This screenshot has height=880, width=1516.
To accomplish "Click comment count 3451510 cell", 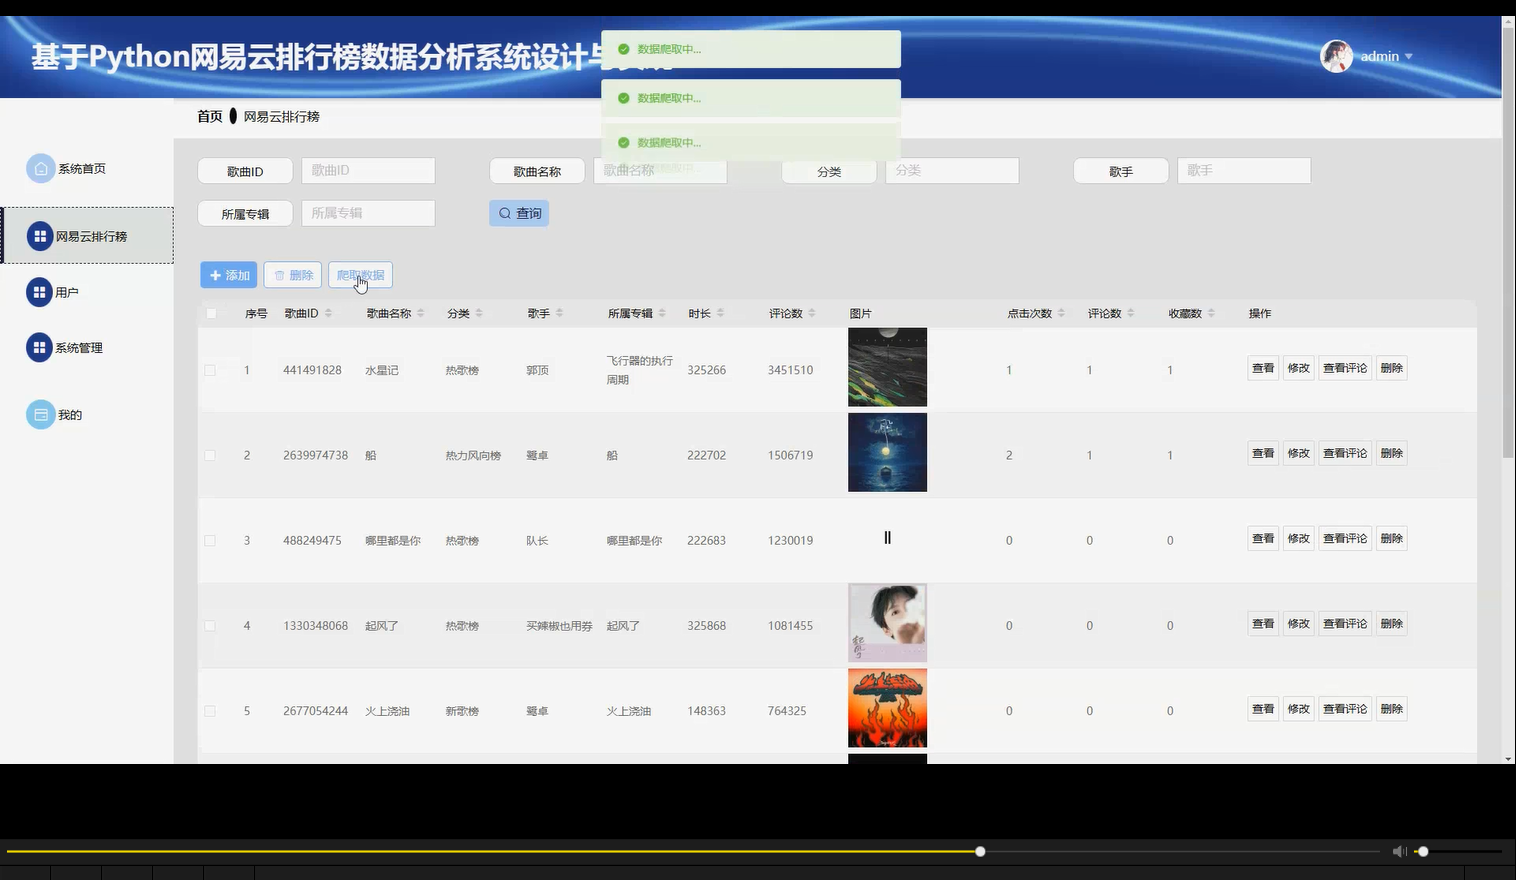I will 790,370.
